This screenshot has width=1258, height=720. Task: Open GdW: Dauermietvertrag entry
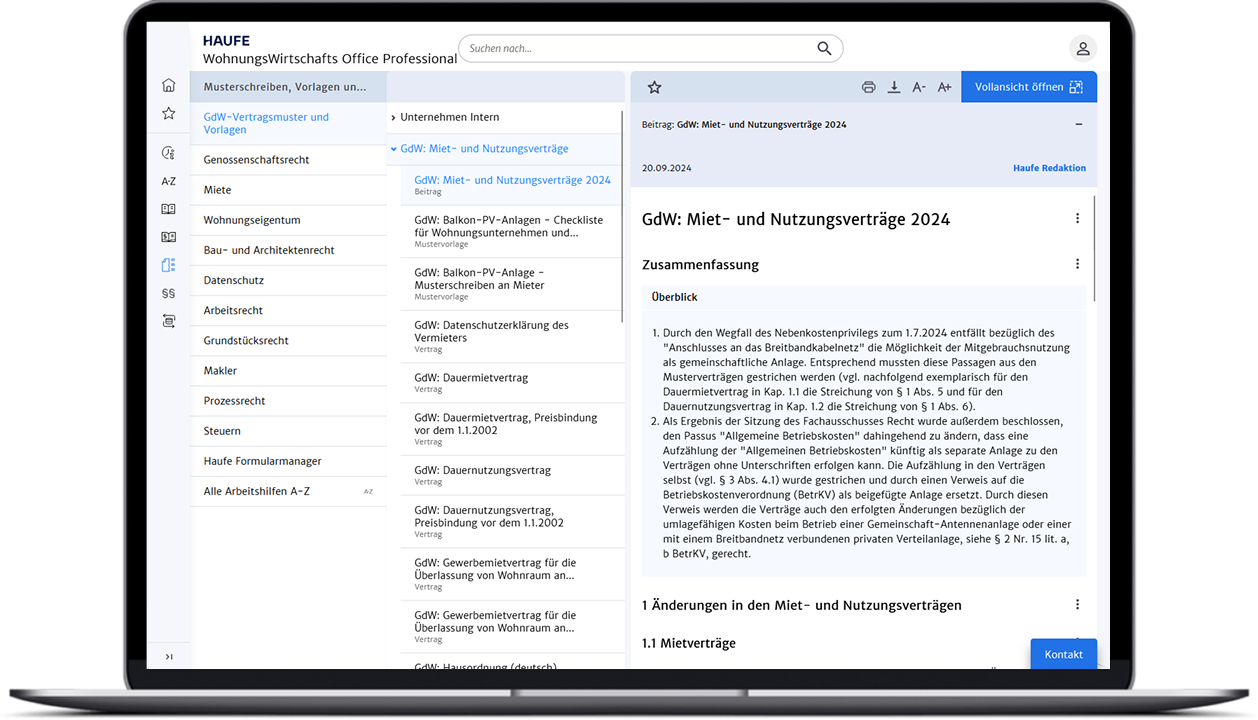pyautogui.click(x=512, y=383)
